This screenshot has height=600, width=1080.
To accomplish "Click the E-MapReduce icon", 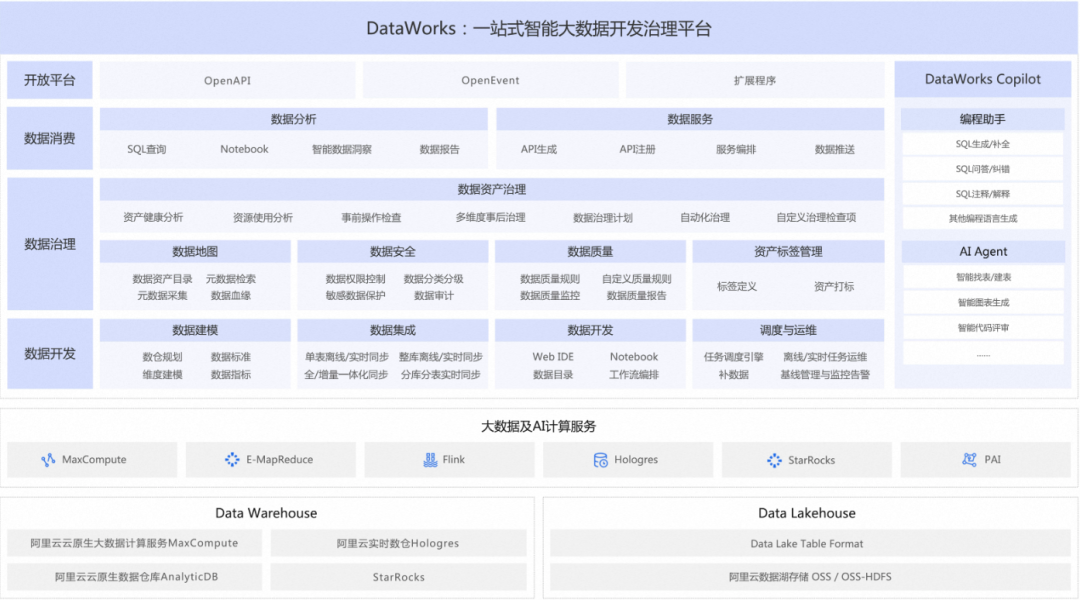I will point(232,459).
